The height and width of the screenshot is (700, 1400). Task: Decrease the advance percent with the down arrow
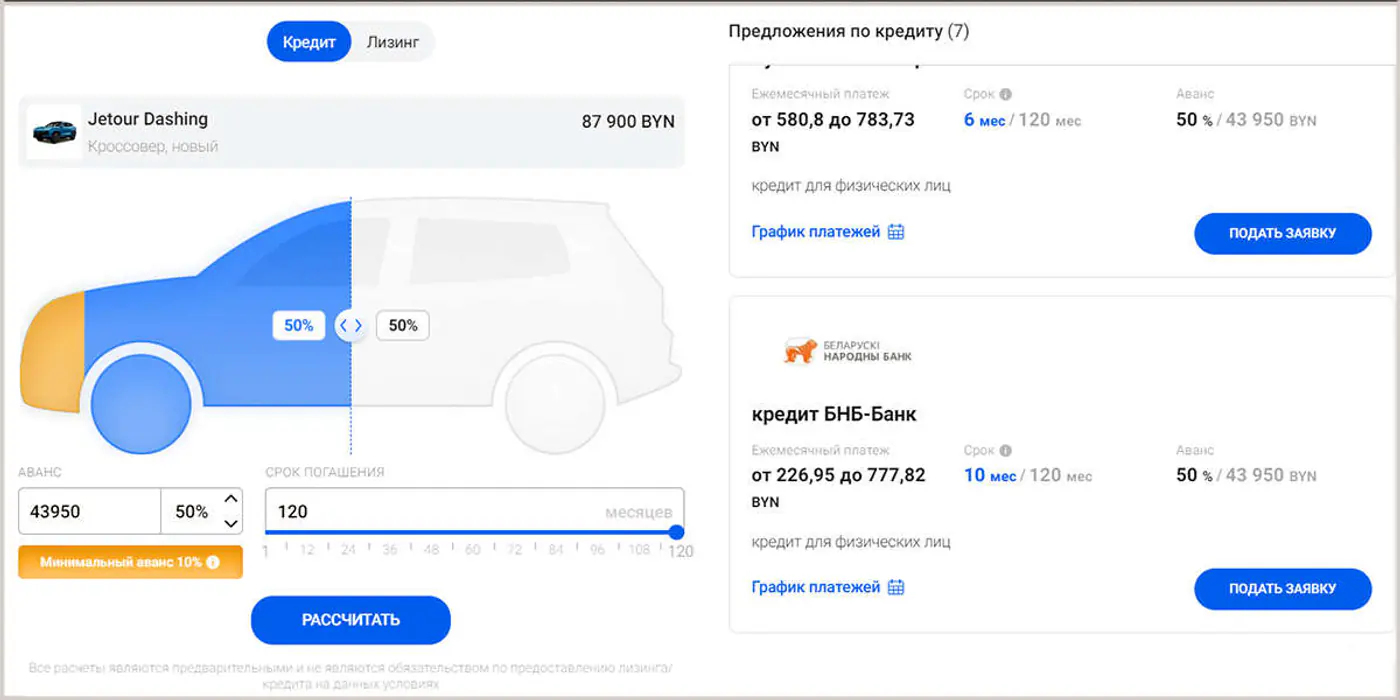(x=231, y=523)
